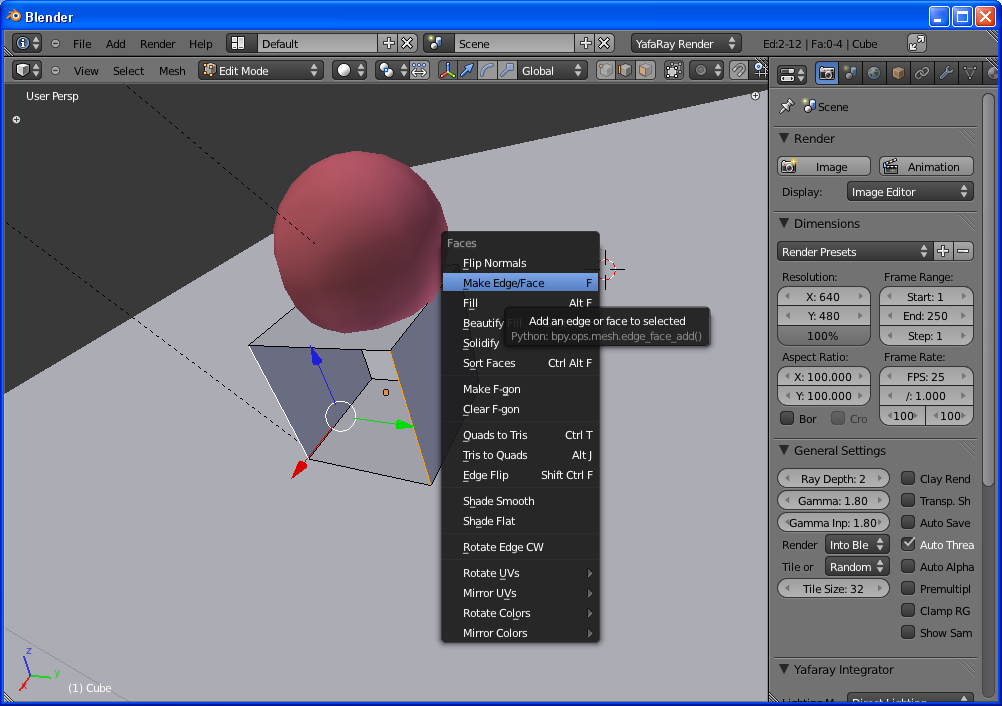
Task: Choose Flip Normals in Faces menu
Action: [520, 263]
